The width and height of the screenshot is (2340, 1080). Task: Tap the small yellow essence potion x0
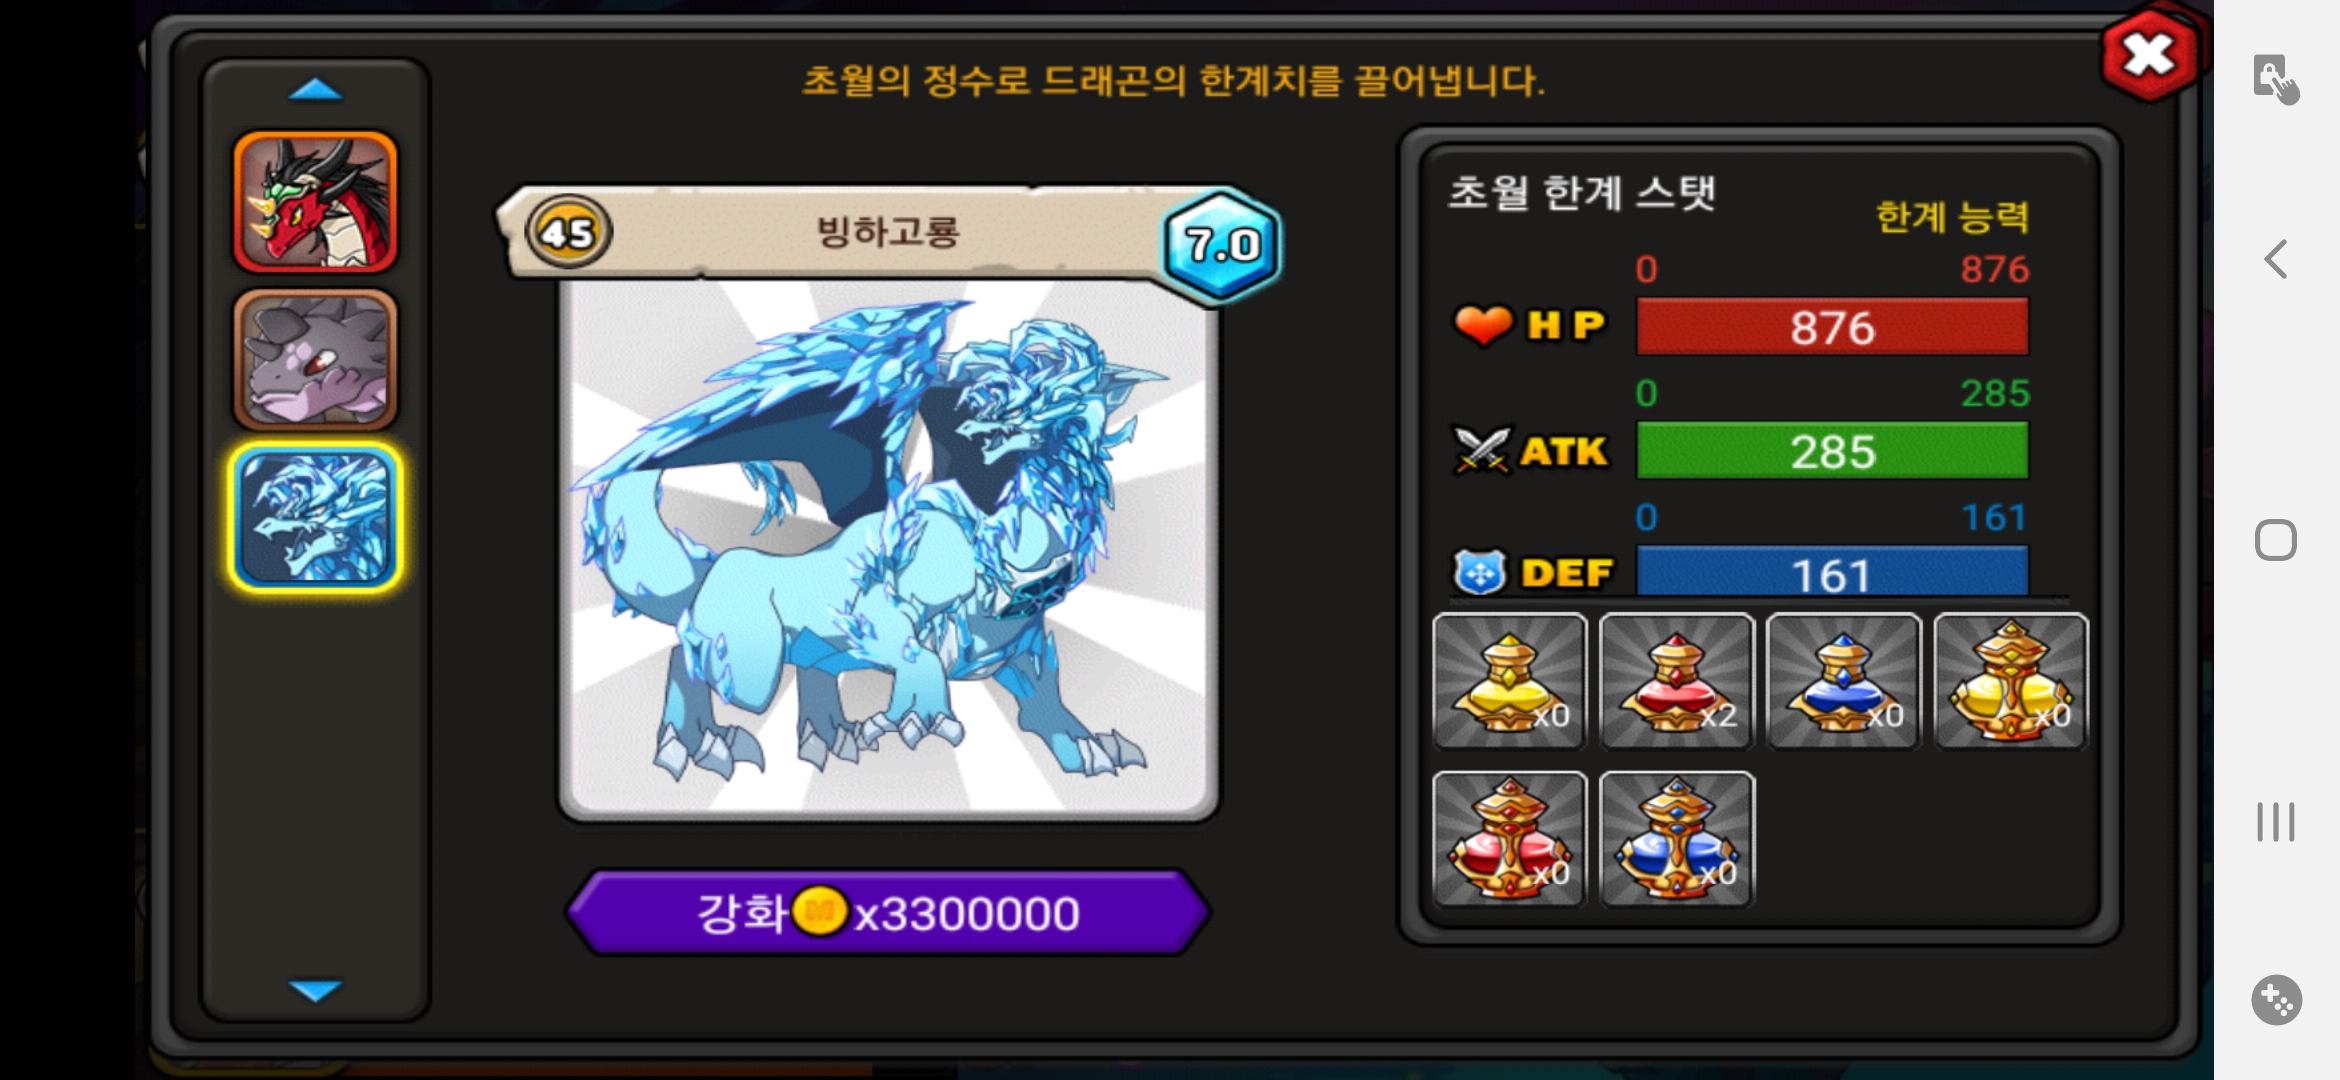1509,681
